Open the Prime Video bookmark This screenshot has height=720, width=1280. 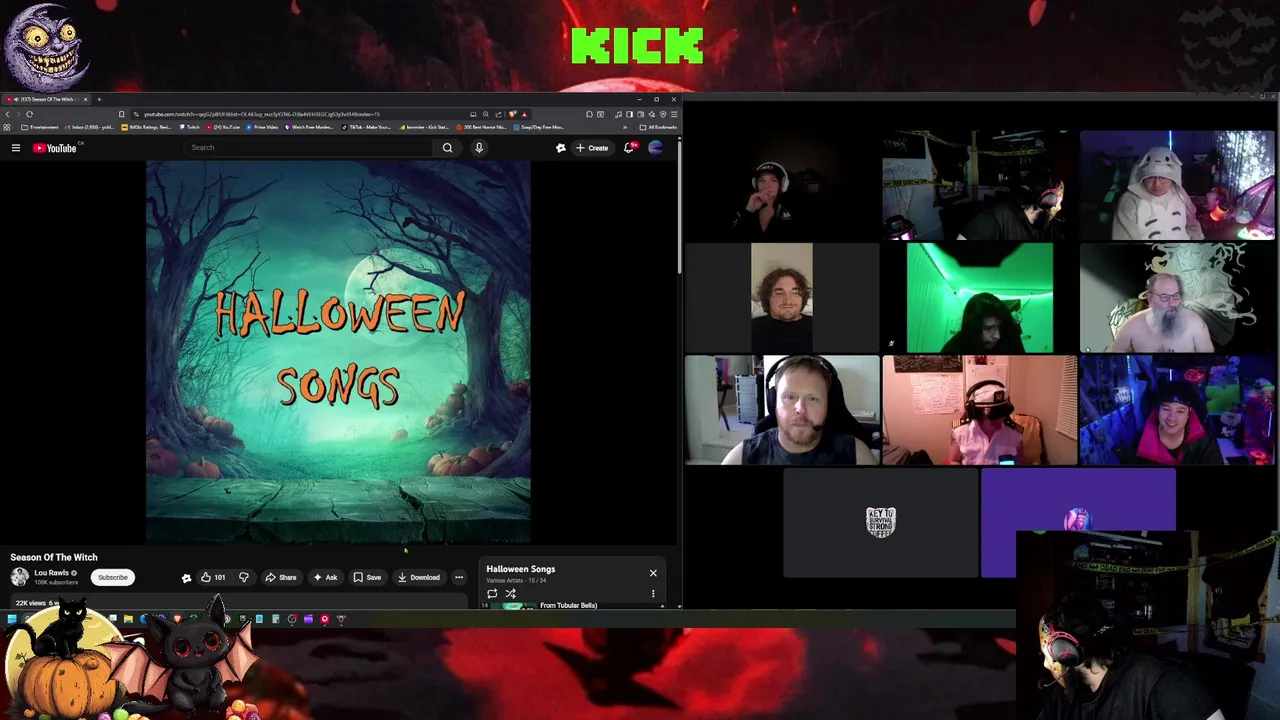point(263,127)
